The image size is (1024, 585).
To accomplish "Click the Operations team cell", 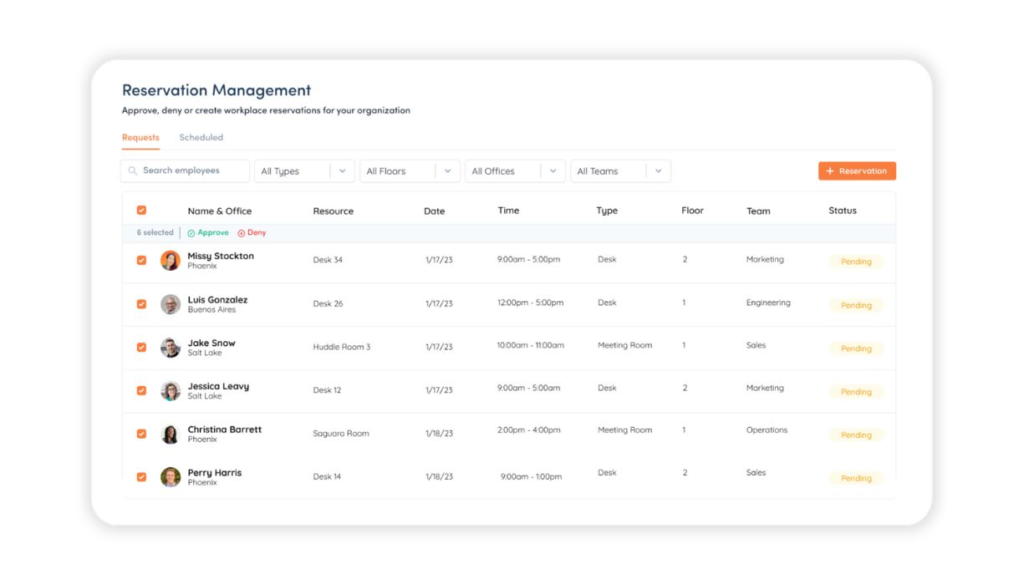I will (x=767, y=430).
